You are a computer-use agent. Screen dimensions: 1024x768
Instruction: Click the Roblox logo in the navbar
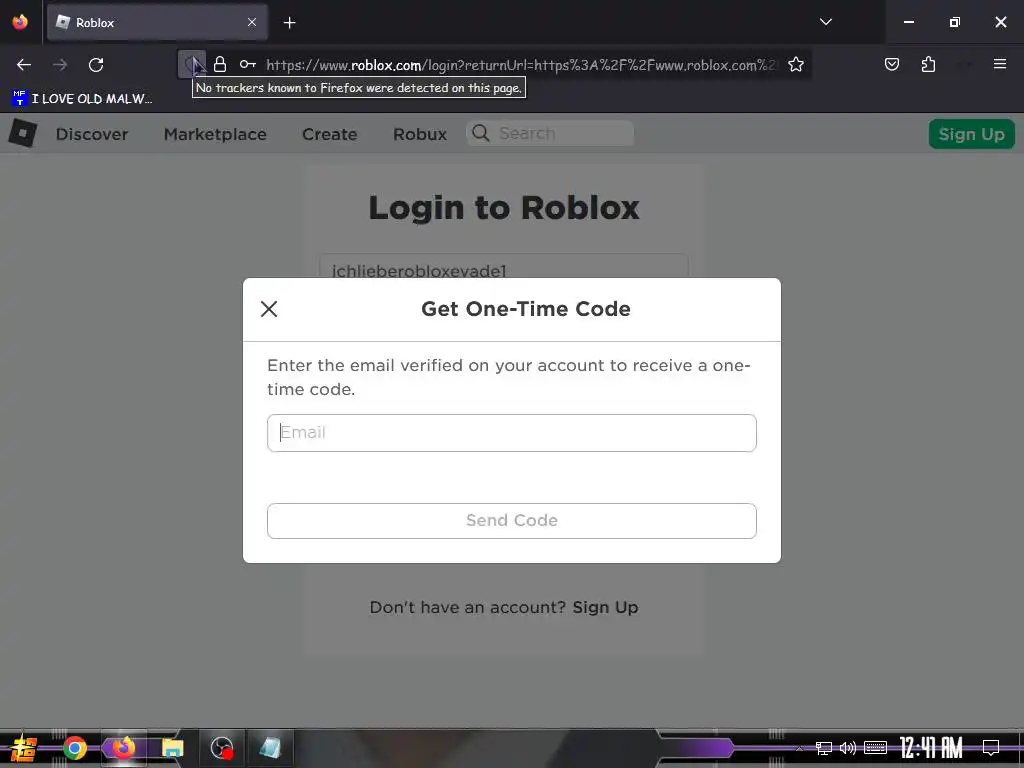[23, 134]
